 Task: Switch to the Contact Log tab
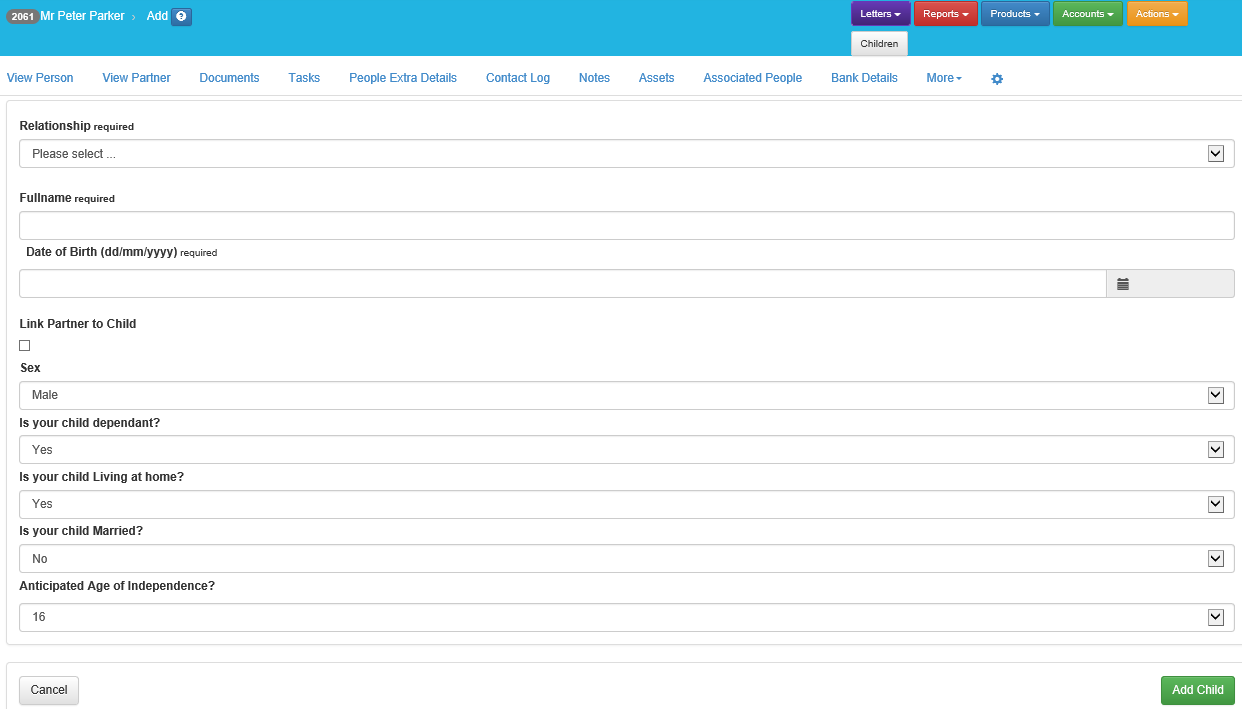[517, 78]
